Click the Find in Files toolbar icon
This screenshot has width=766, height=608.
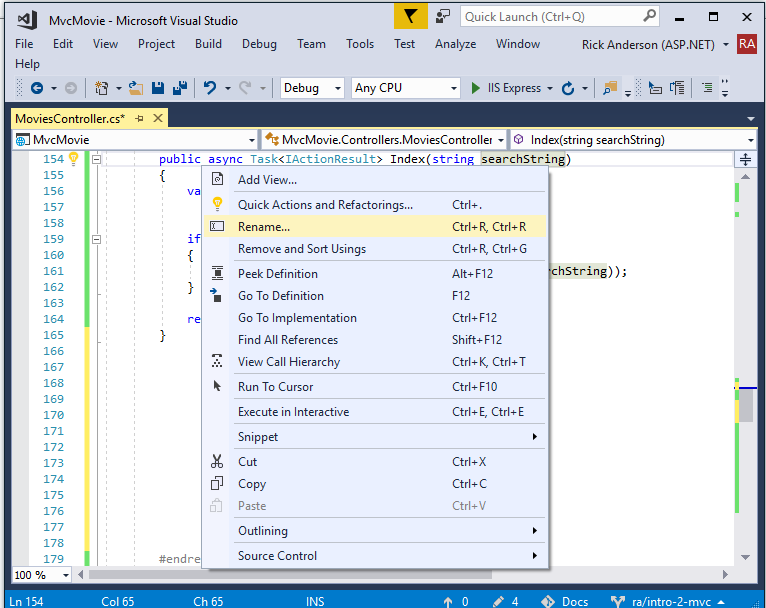click(610, 88)
